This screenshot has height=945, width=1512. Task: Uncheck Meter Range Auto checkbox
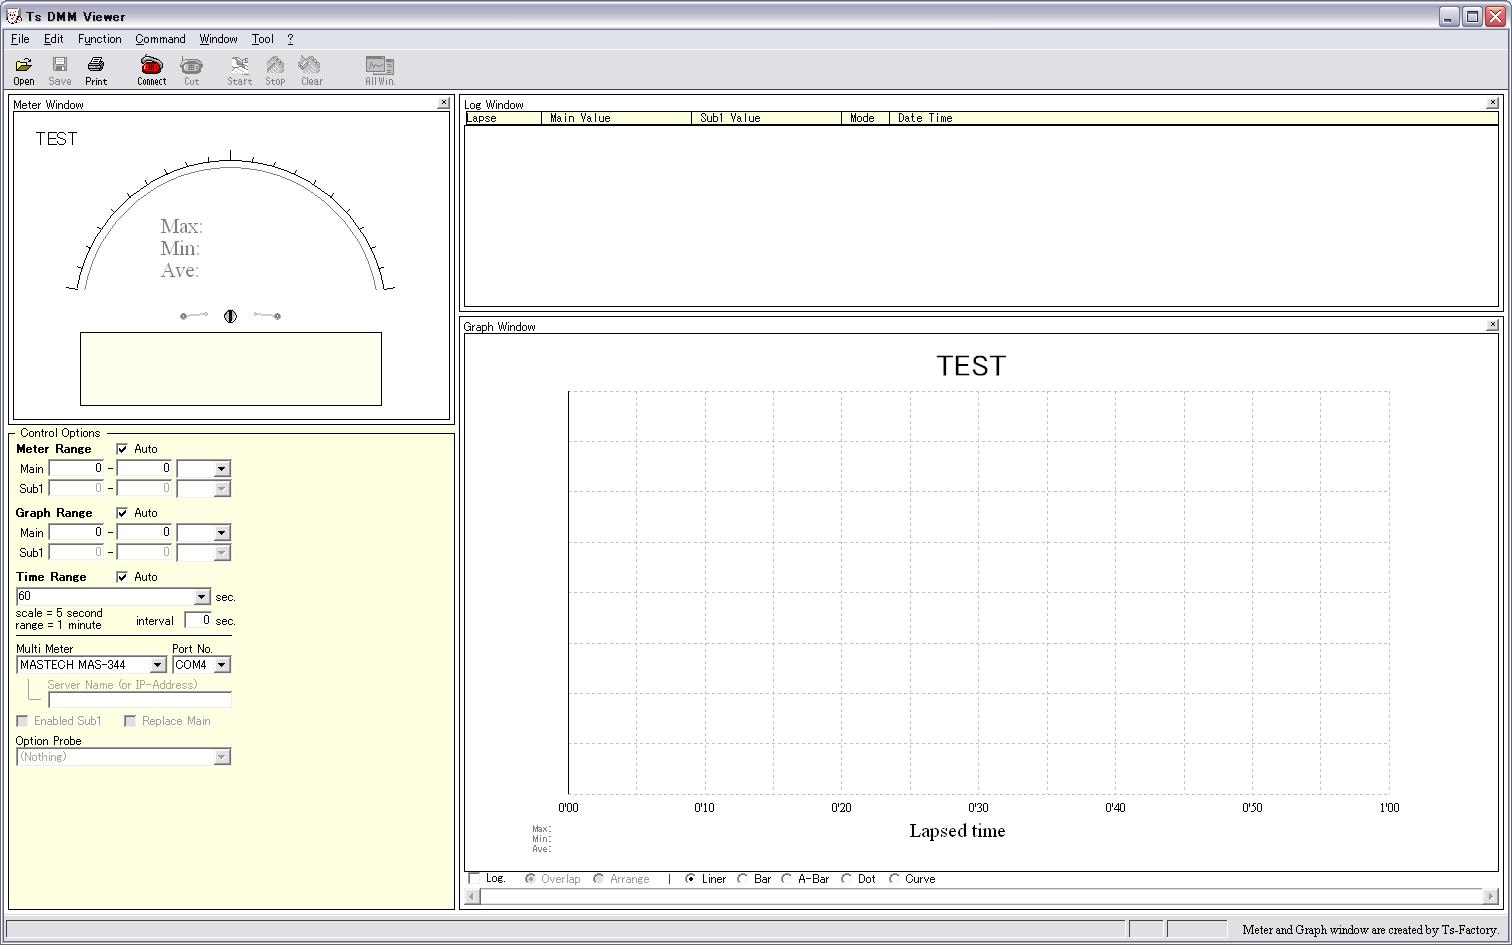pos(122,449)
